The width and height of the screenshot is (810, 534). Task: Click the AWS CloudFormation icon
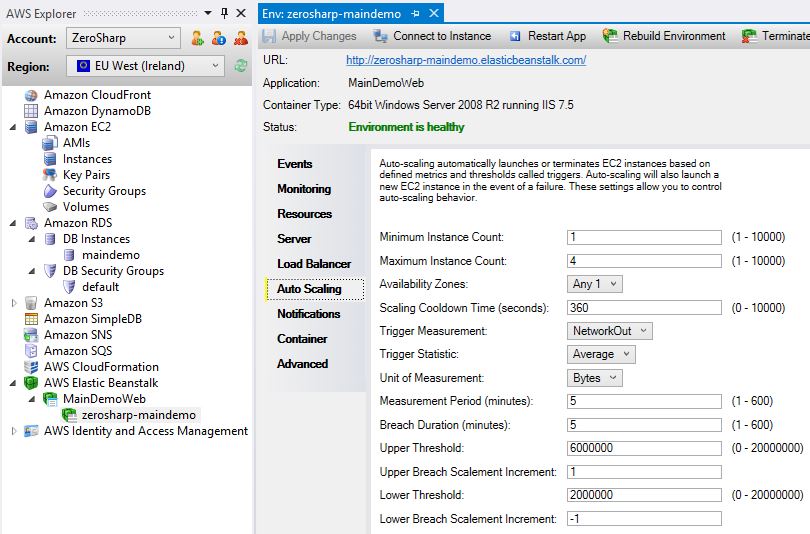(31, 367)
